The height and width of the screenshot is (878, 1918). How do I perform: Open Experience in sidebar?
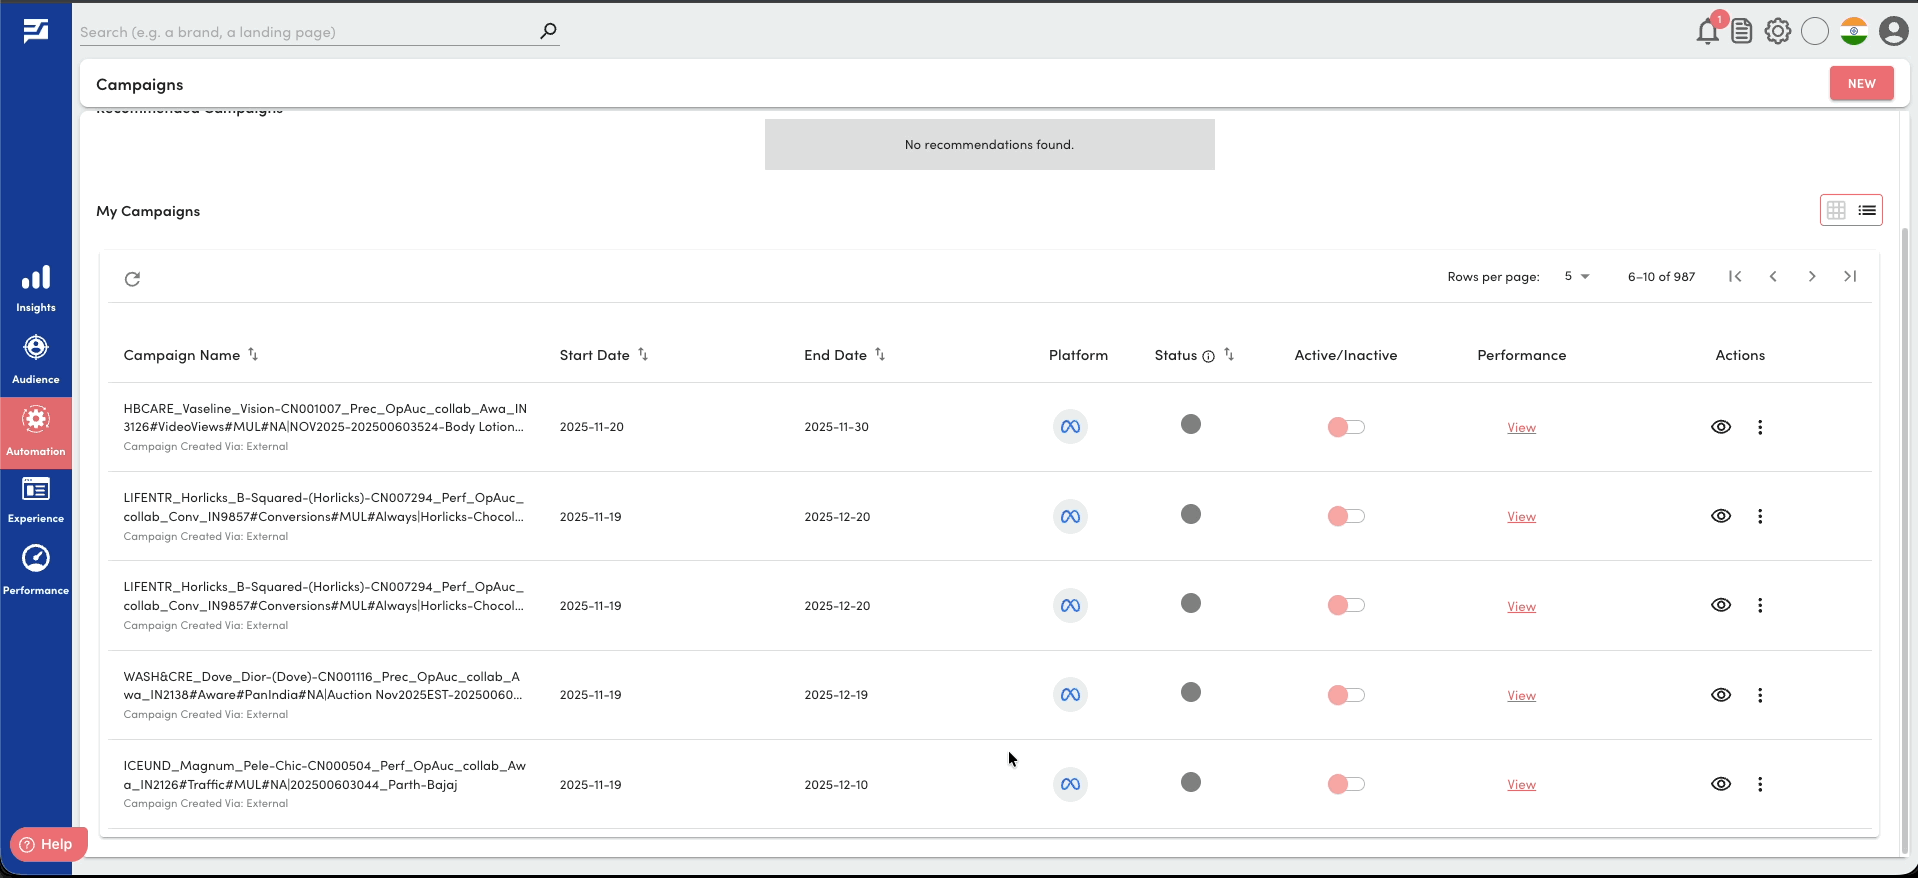click(36, 500)
